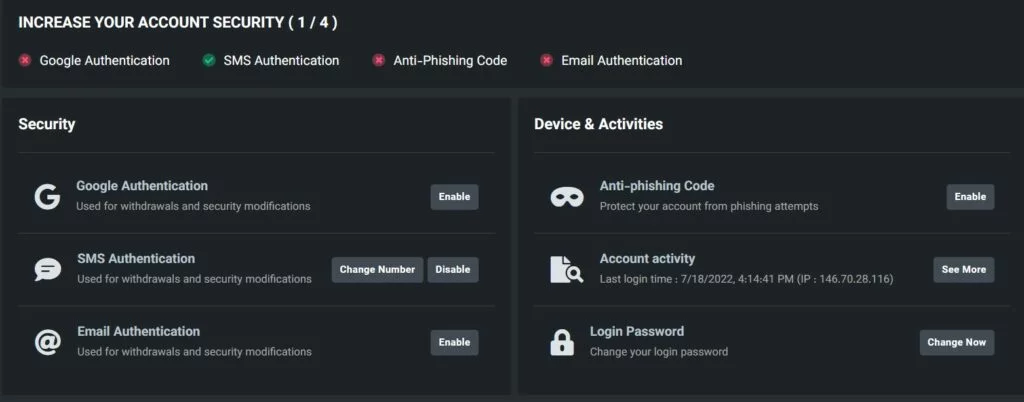Click the last login time text

click(x=745, y=279)
